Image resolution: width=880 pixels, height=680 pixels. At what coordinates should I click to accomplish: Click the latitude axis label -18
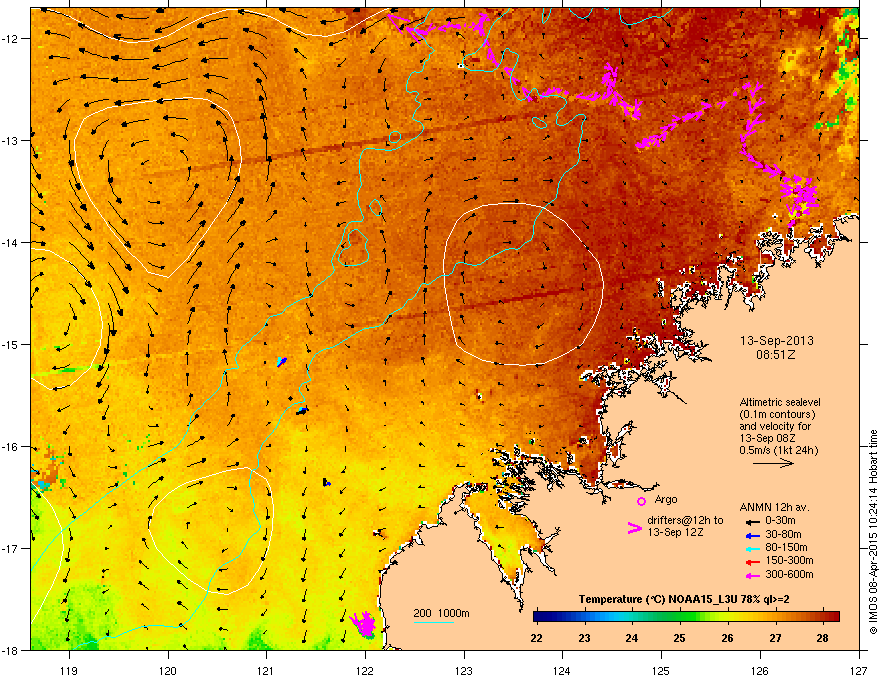[x=12, y=650]
